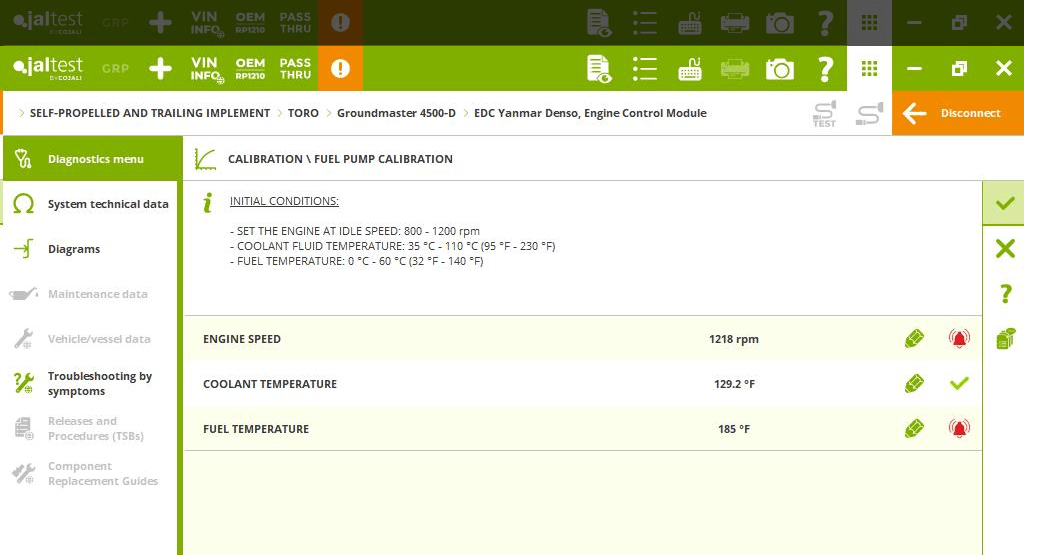This screenshot has height=555, width=1038.
Task: Click edit icon for Engine Speed
Action: point(914,339)
